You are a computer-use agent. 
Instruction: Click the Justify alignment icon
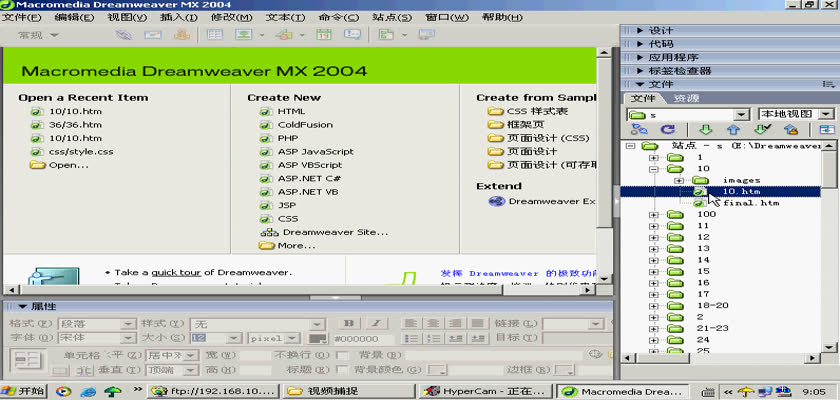478,323
